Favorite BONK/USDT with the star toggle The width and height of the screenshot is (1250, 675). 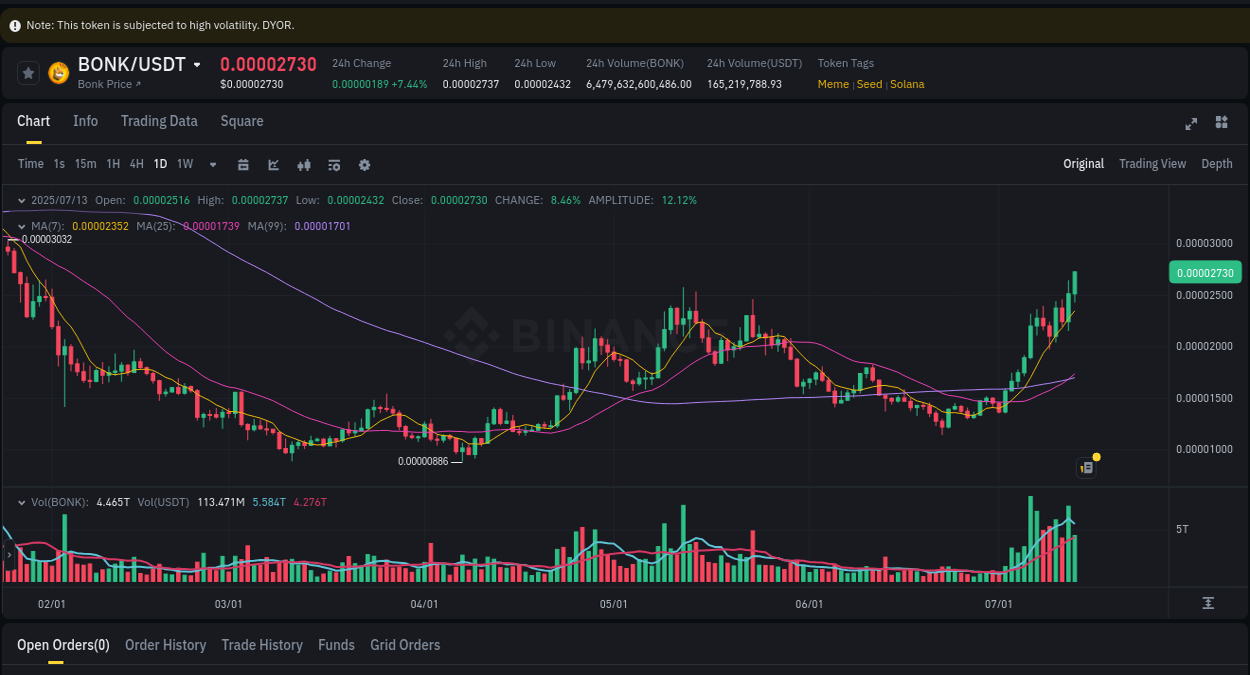[x=28, y=73]
